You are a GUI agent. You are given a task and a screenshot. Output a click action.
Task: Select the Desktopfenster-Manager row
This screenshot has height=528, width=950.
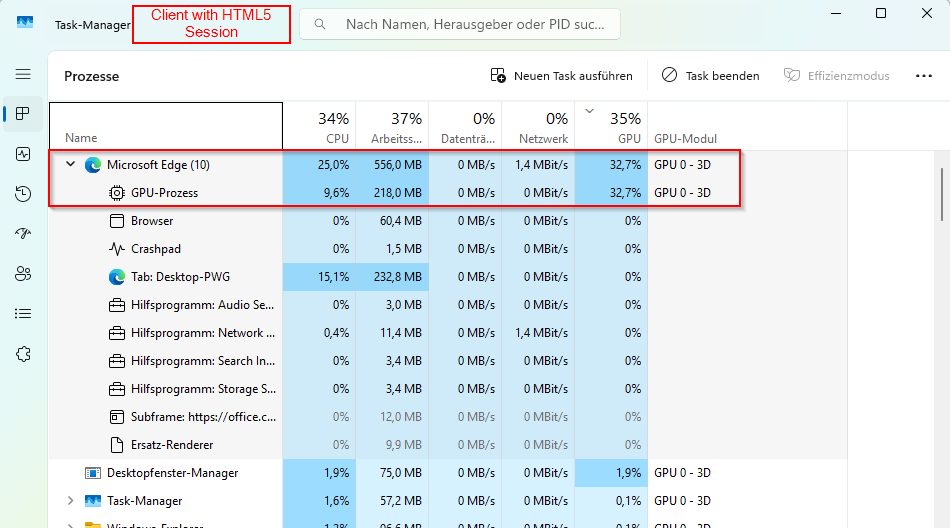coord(448,473)
